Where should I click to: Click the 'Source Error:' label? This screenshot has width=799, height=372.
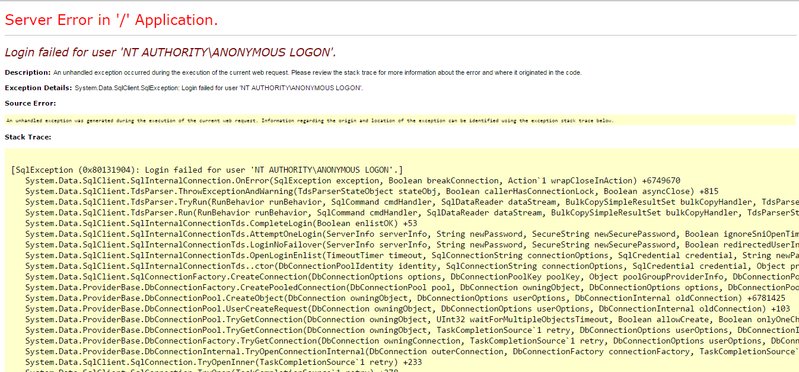point(30,103)
